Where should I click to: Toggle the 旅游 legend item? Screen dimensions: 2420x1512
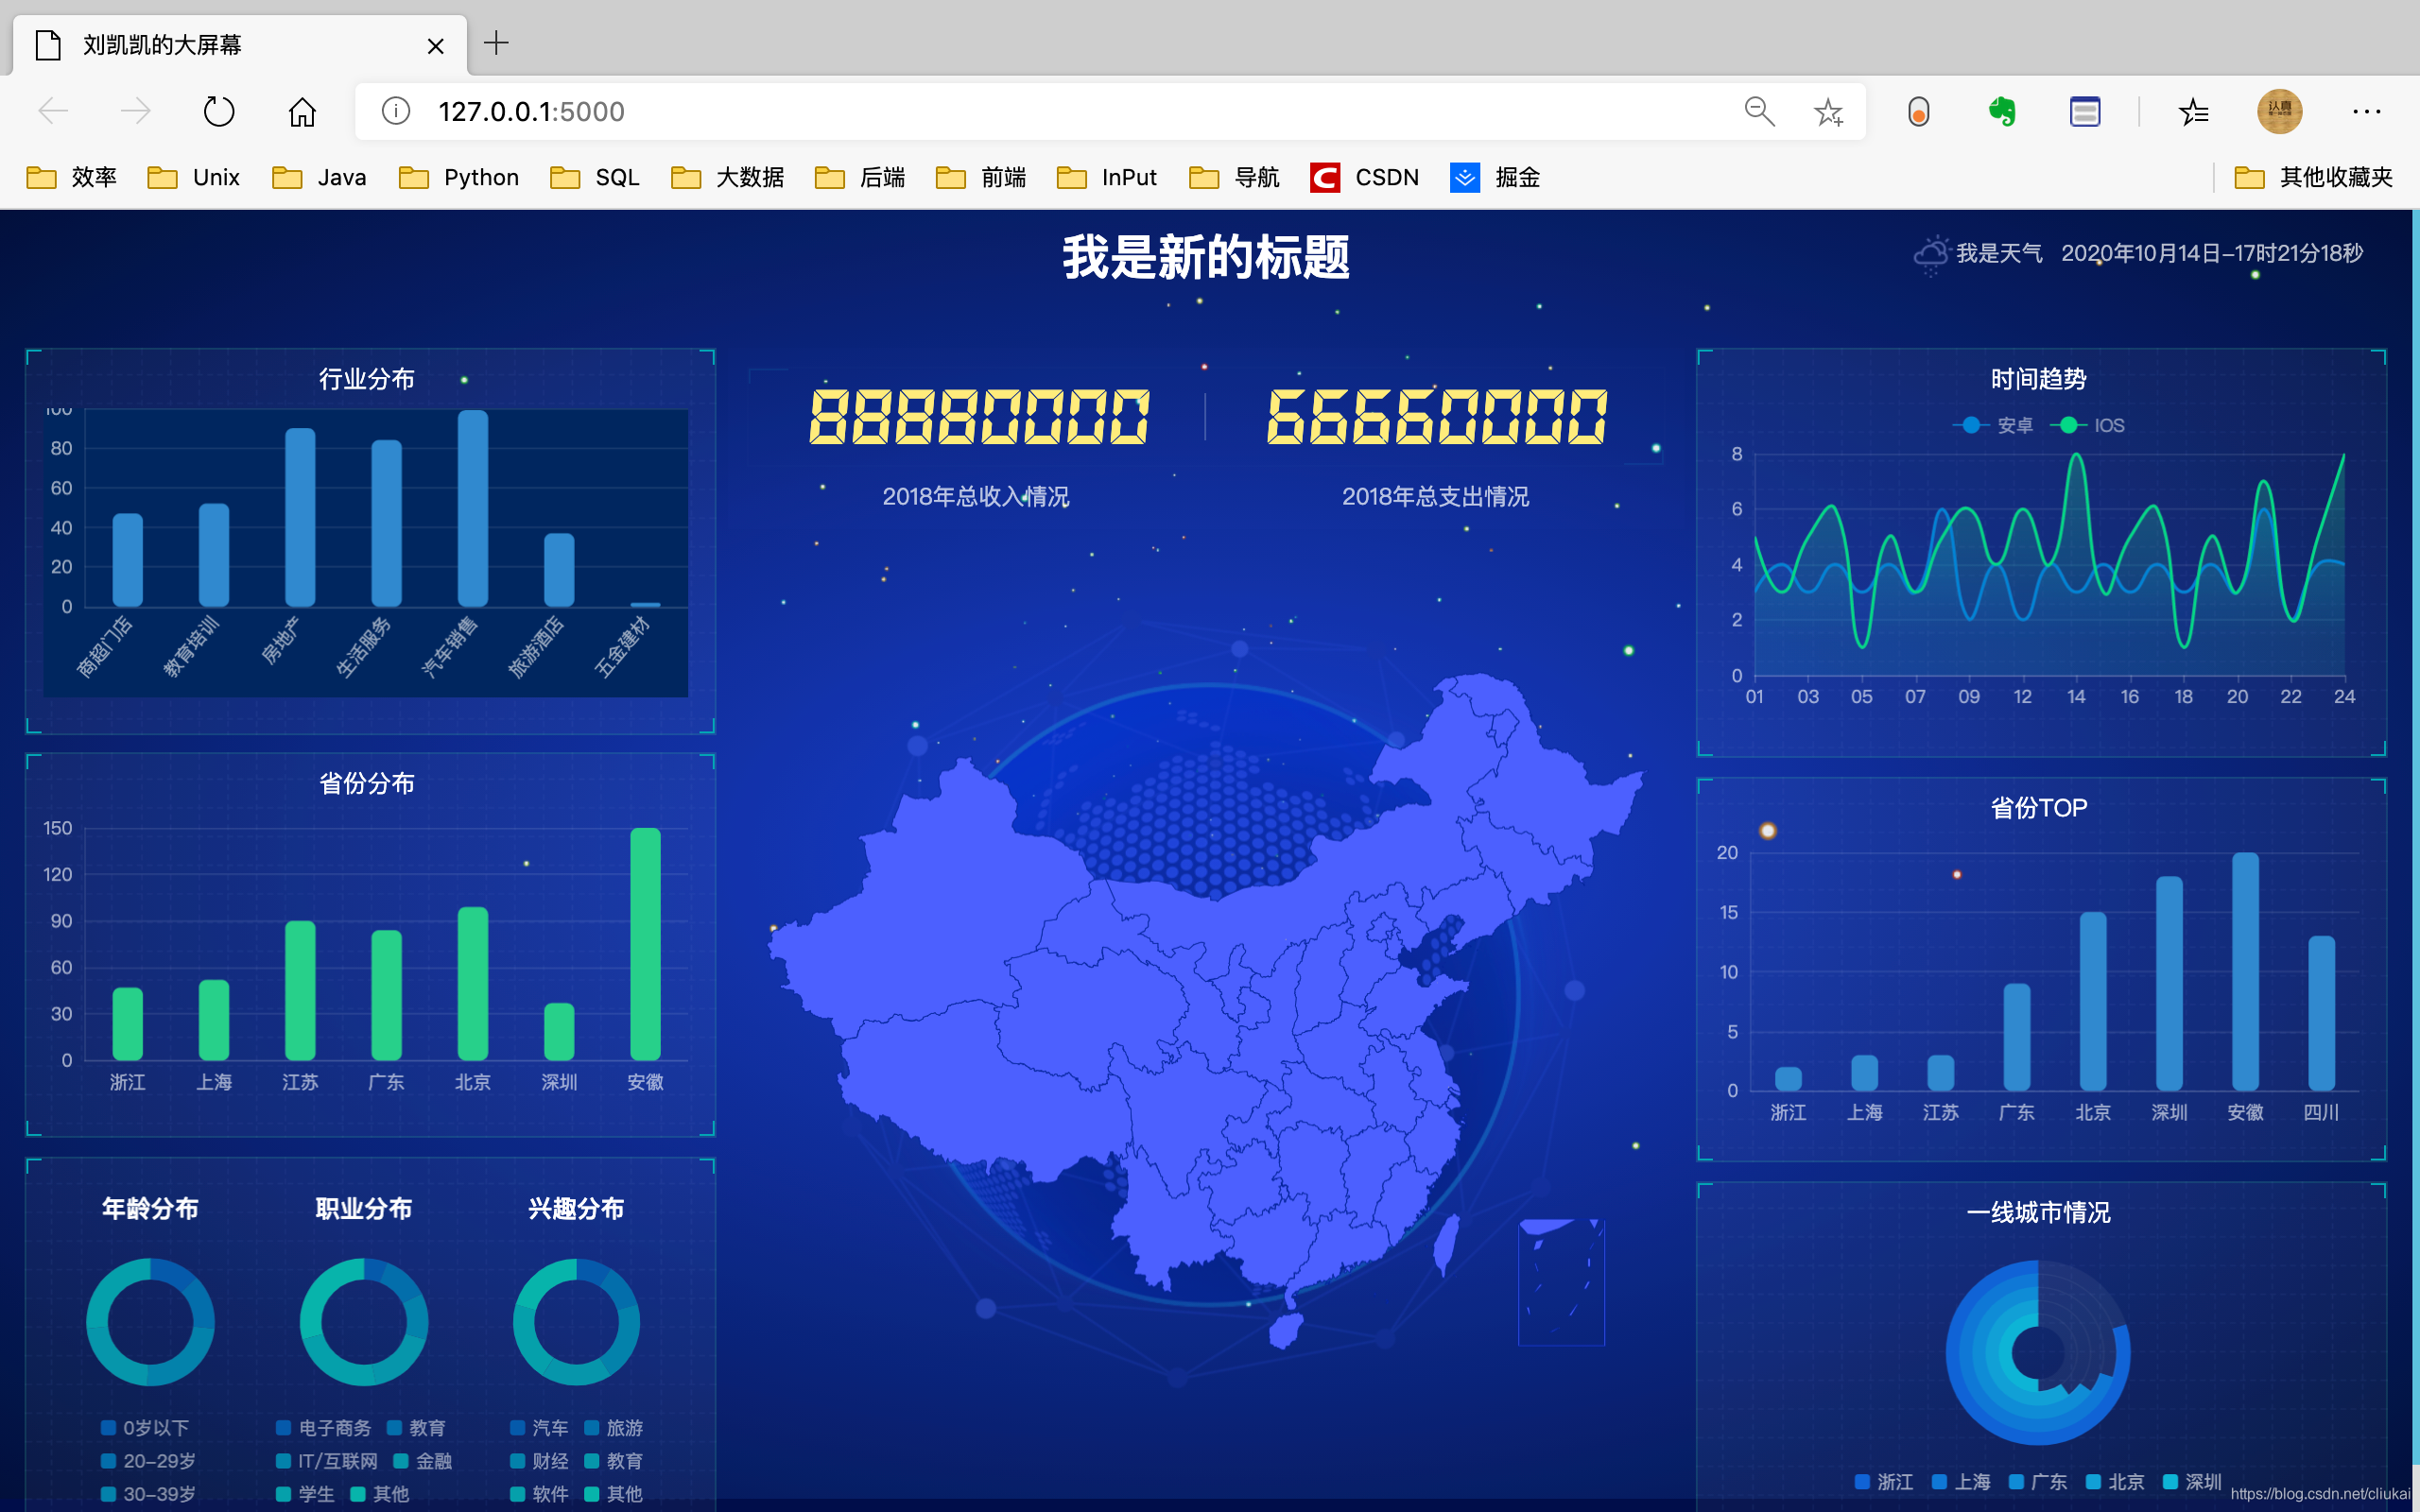[x=614, y=1428]
